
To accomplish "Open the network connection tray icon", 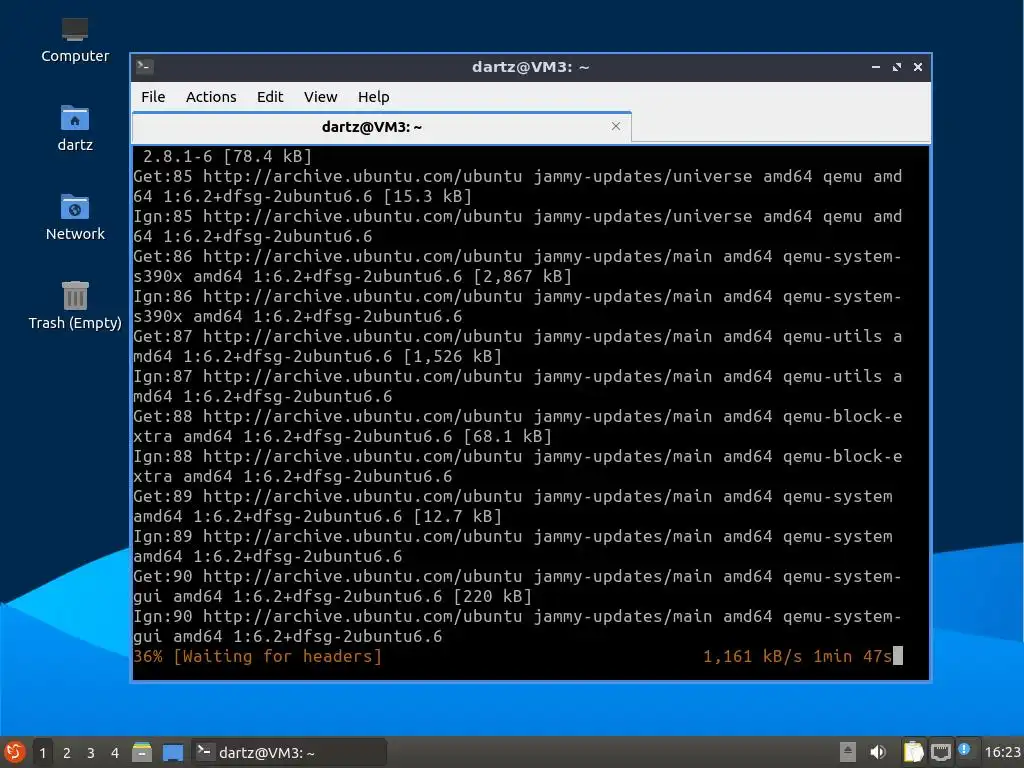I will click(940, 752).
